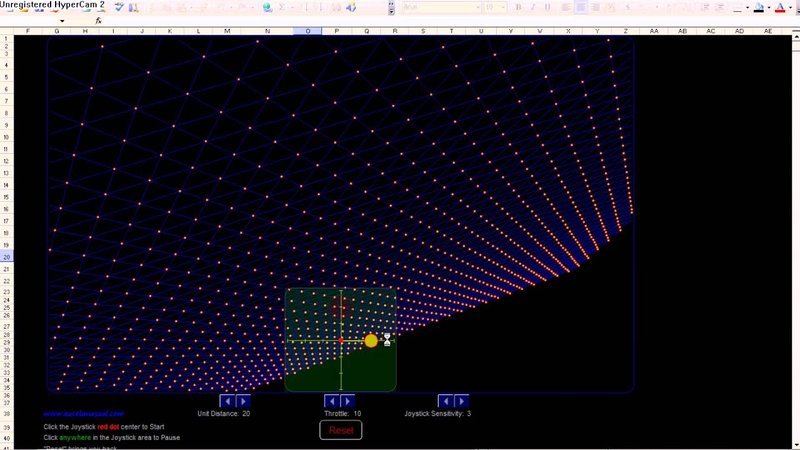Select row 38 header
This screenshot has height=450, width=800.
tap(6, 414)
